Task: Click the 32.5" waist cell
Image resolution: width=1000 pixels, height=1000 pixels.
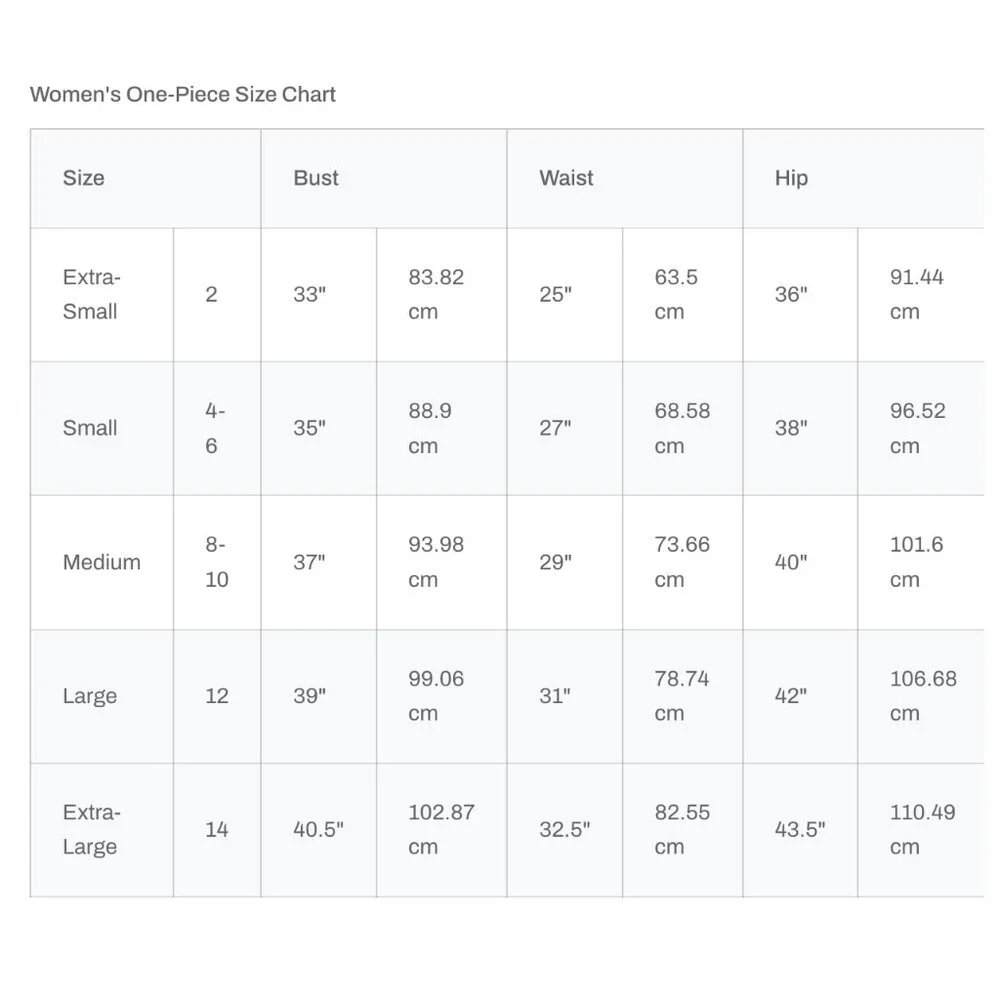Action: point(565,830)
